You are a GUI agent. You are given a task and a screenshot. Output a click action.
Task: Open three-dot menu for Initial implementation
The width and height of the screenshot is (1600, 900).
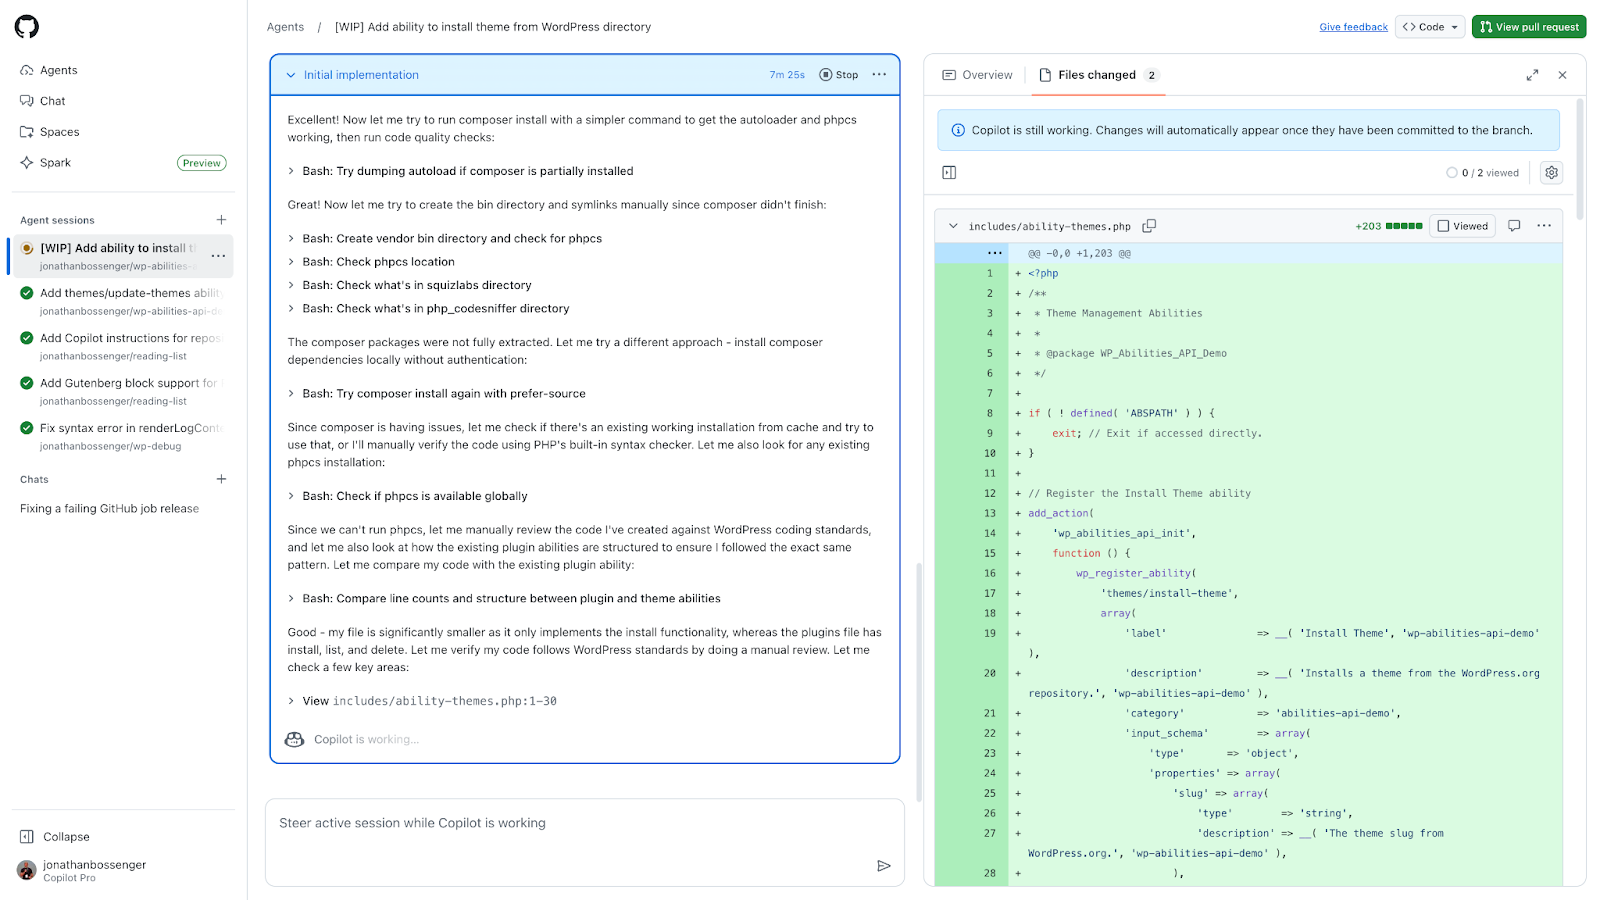point(879,75)
